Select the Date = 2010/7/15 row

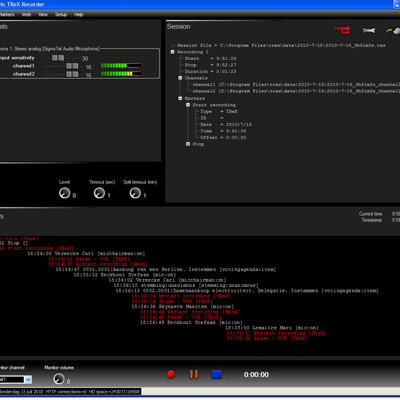[x=226, y=124]
